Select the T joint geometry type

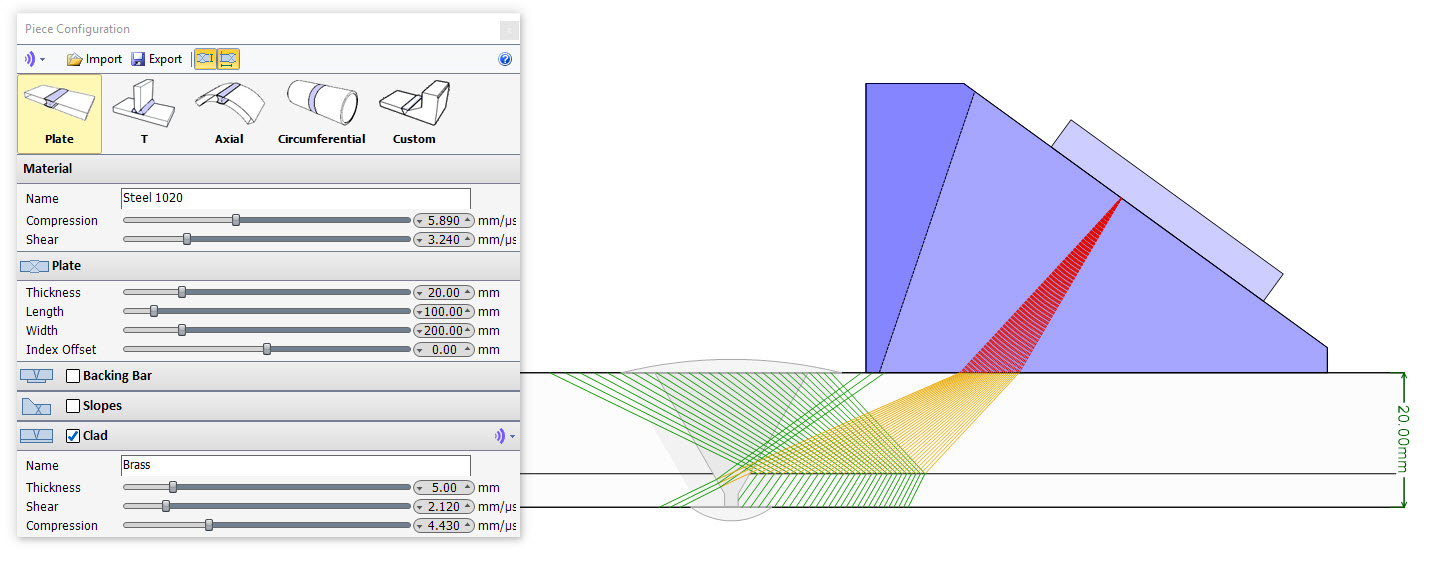pyautogui.click(x=144, y=113)
